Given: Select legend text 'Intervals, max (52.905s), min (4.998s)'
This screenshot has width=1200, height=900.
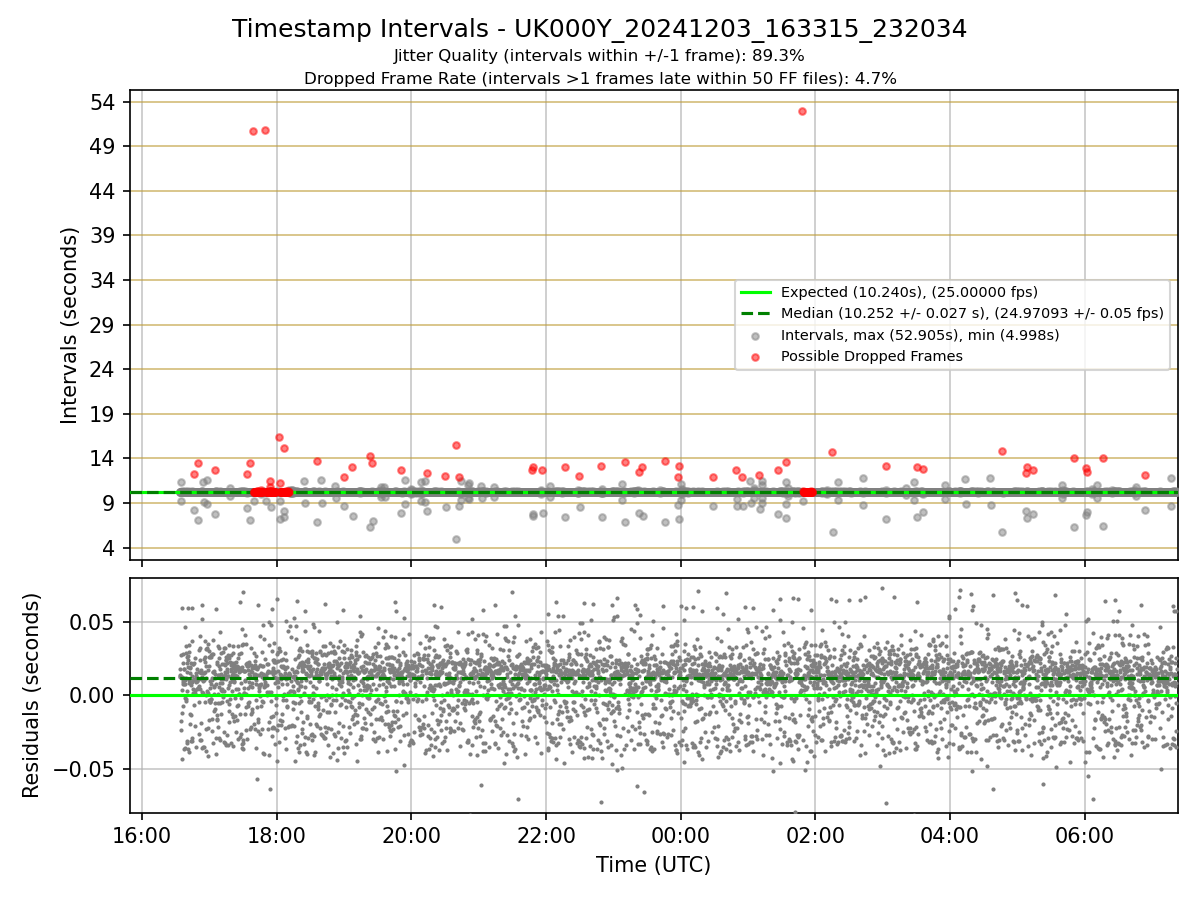Looking at the screenshot, I should [x=920, y=335].
